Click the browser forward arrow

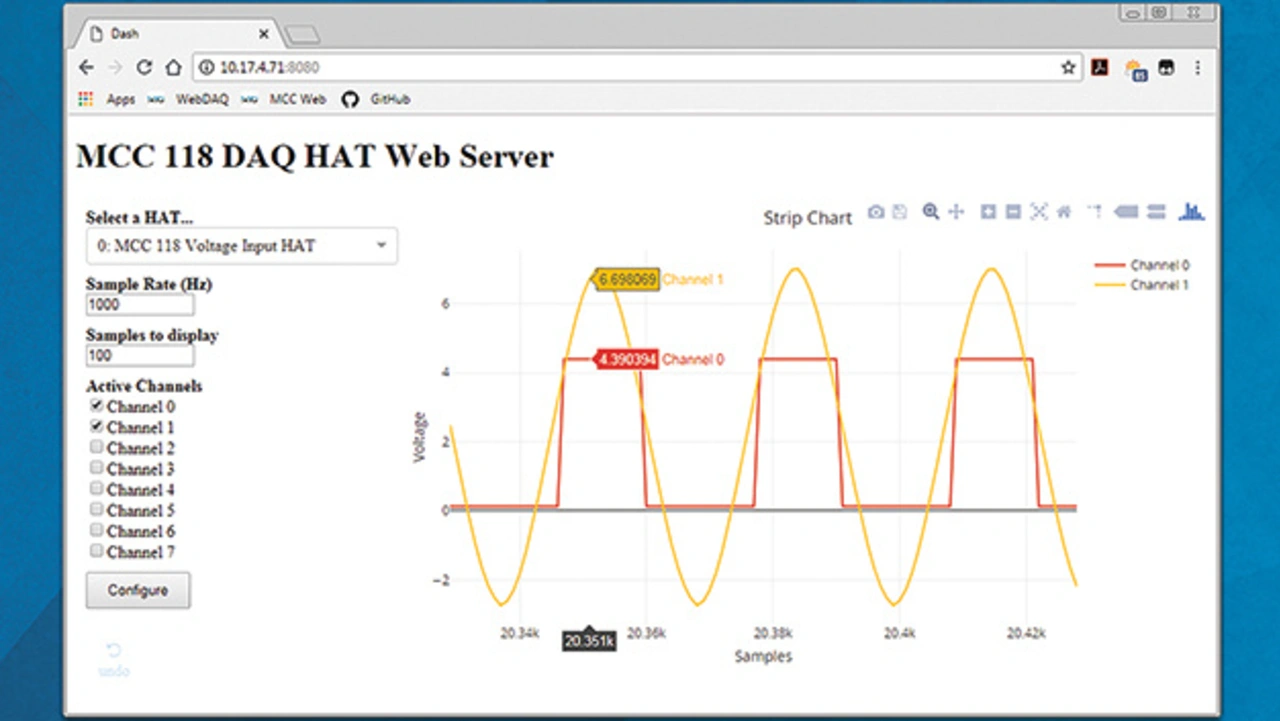(114, 68)
